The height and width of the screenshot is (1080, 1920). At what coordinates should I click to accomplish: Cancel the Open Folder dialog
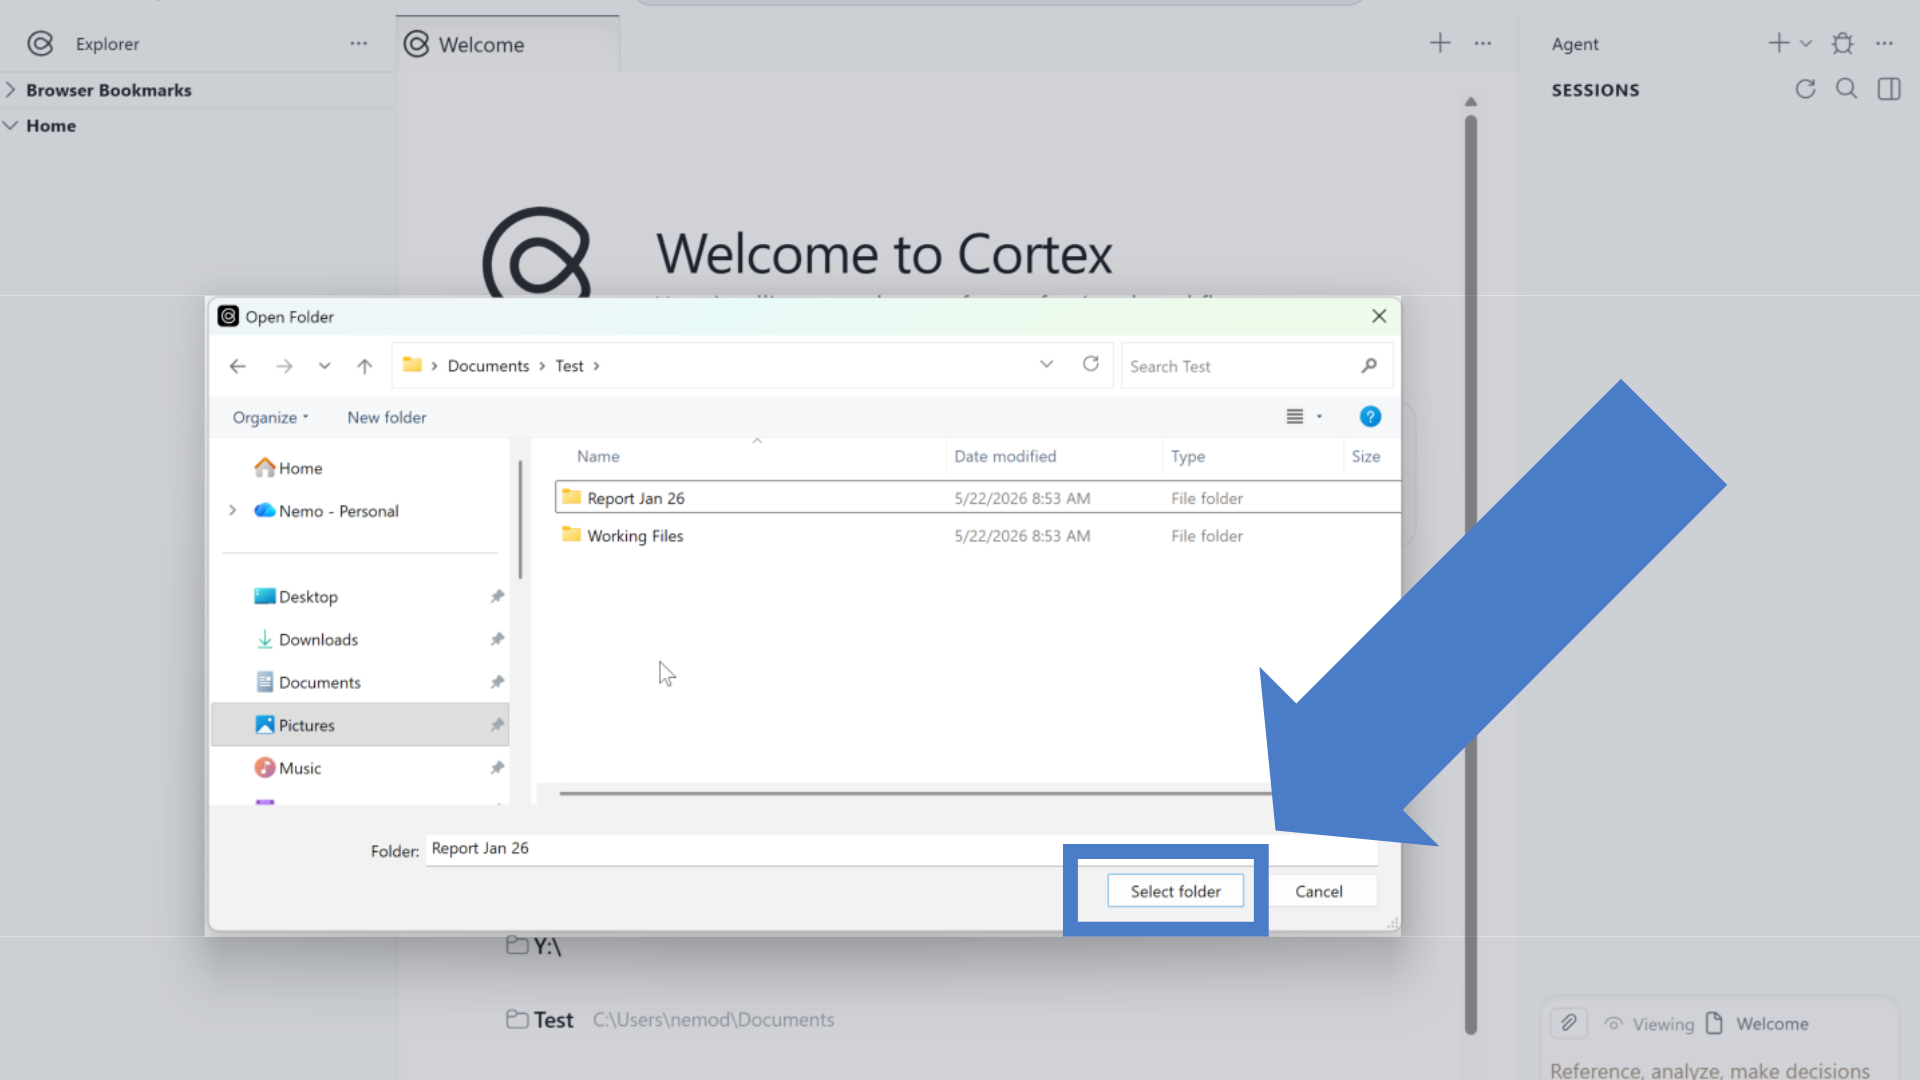(x=1318, y=891)
